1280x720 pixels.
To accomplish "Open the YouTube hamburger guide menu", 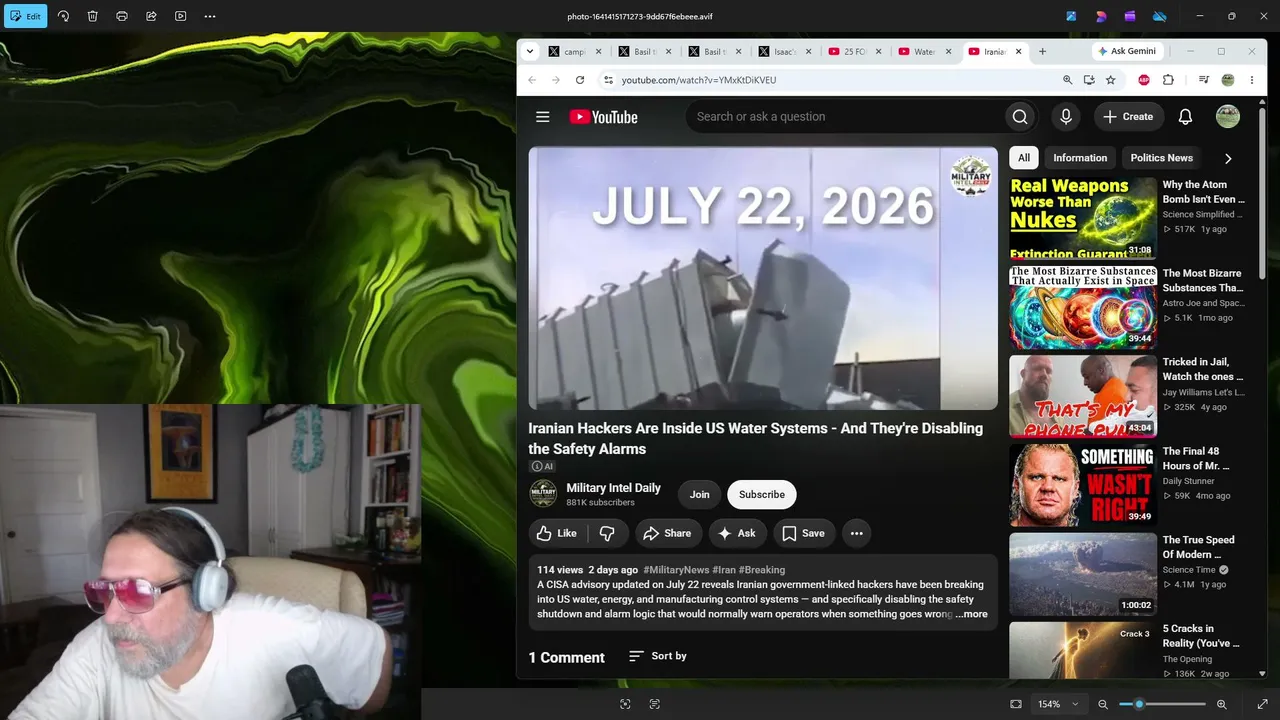I will point(543,117).
